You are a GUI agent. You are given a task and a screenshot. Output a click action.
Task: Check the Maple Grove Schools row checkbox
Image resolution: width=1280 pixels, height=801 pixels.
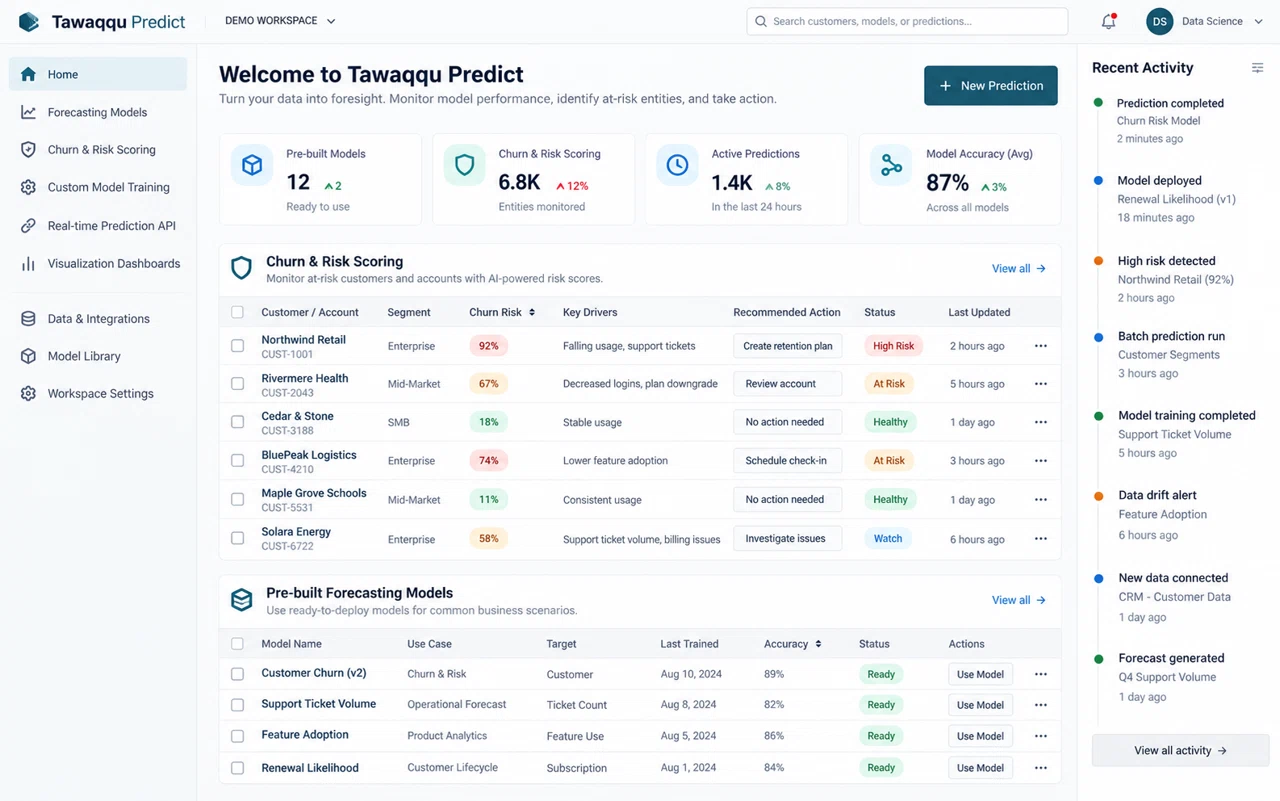237,499
